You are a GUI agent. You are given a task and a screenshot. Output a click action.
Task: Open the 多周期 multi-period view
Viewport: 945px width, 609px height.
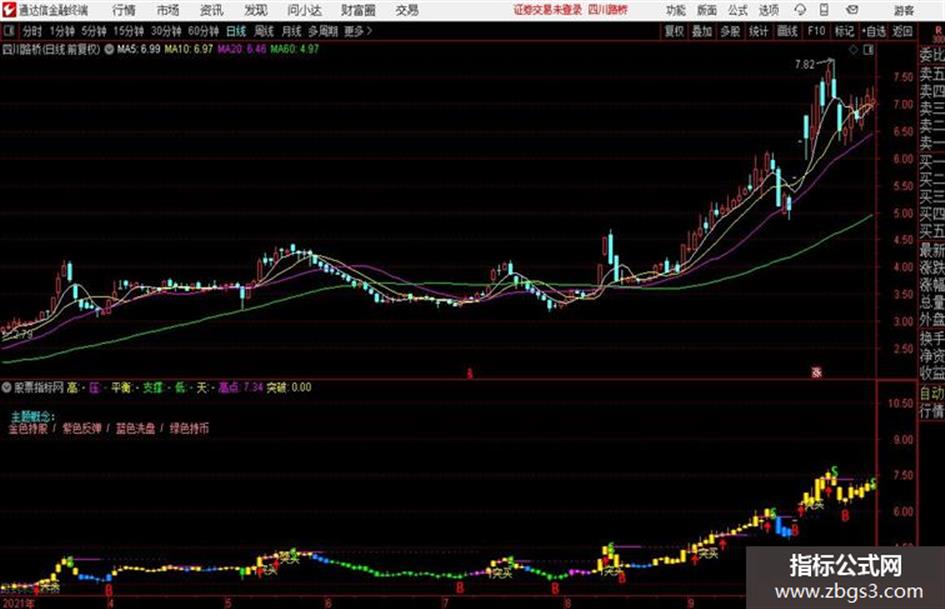coord(323,31)
